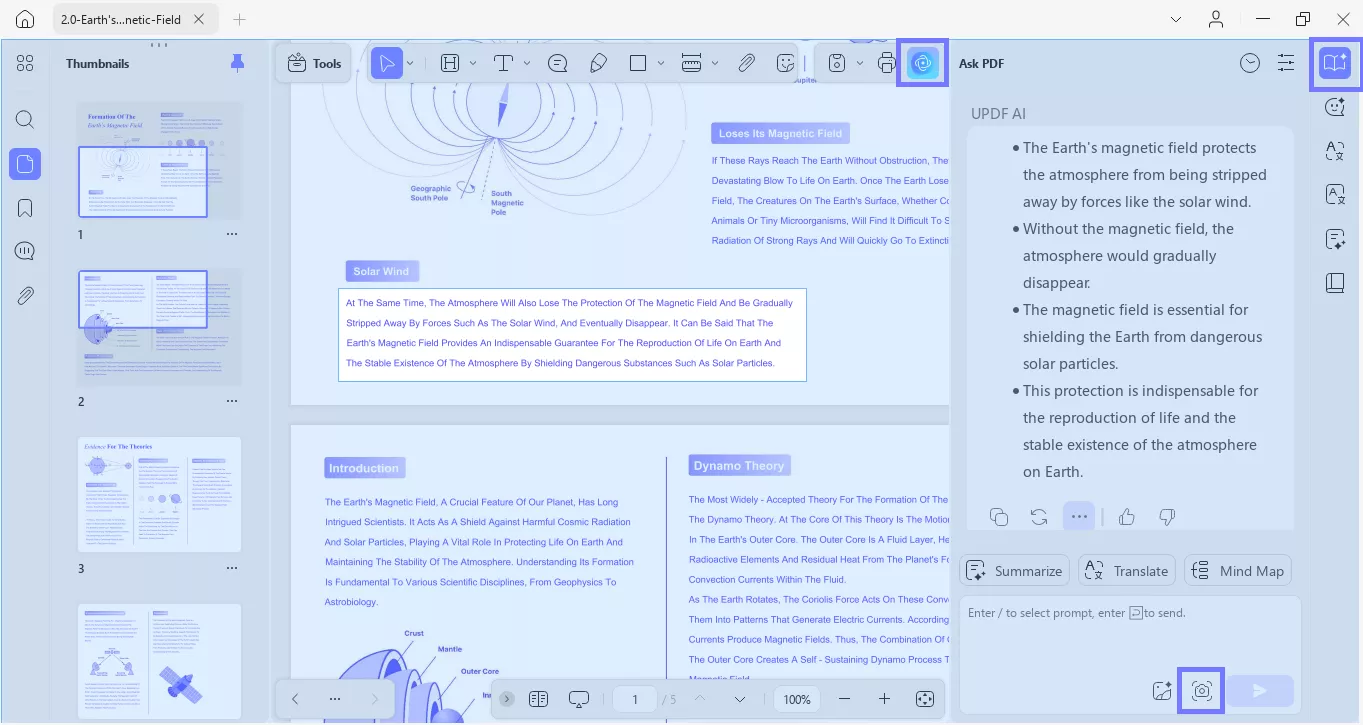Screen dimensions: 1363x725
Task: Open a new tab with plus button
Action: pyautogui.click(x=239, y=19)
